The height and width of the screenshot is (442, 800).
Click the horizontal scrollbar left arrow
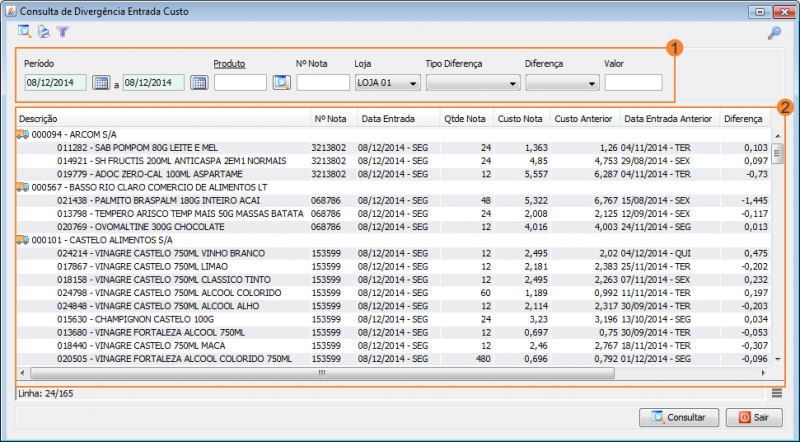click(22, 373)
